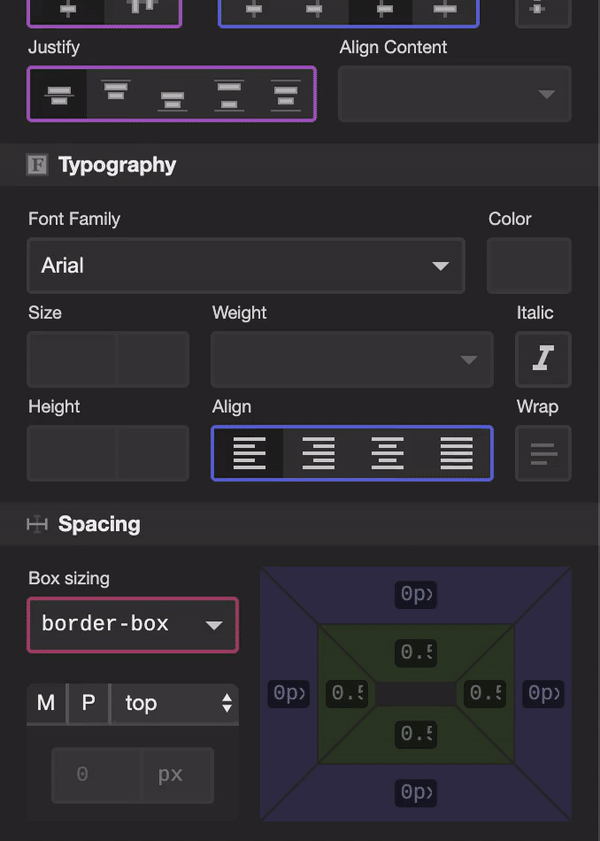Image resolution: width=600 pixels, height=841 pixels.
Task: Click the font Size input field
Action: 72,359
